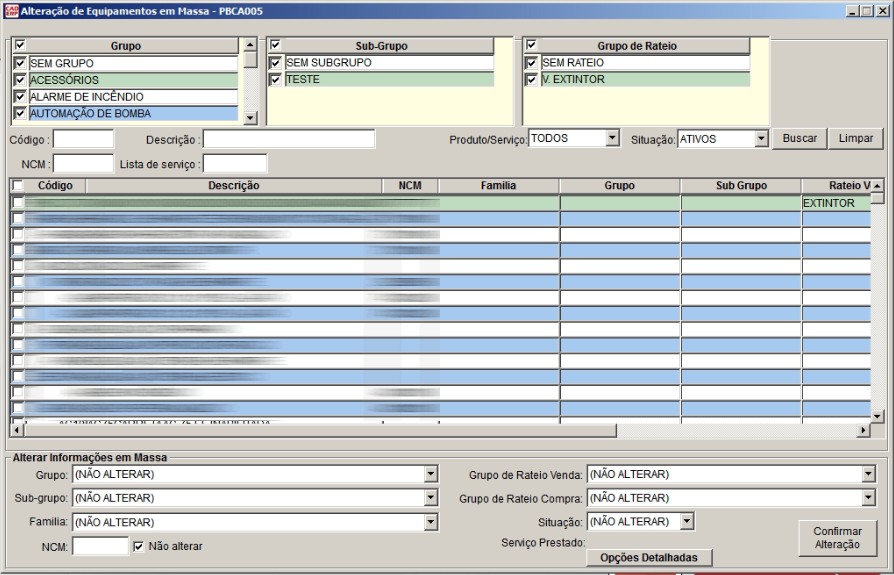
Task: Click the Sub-Grupo list header label
Action: pyautogui.click(x=381, y=46)
